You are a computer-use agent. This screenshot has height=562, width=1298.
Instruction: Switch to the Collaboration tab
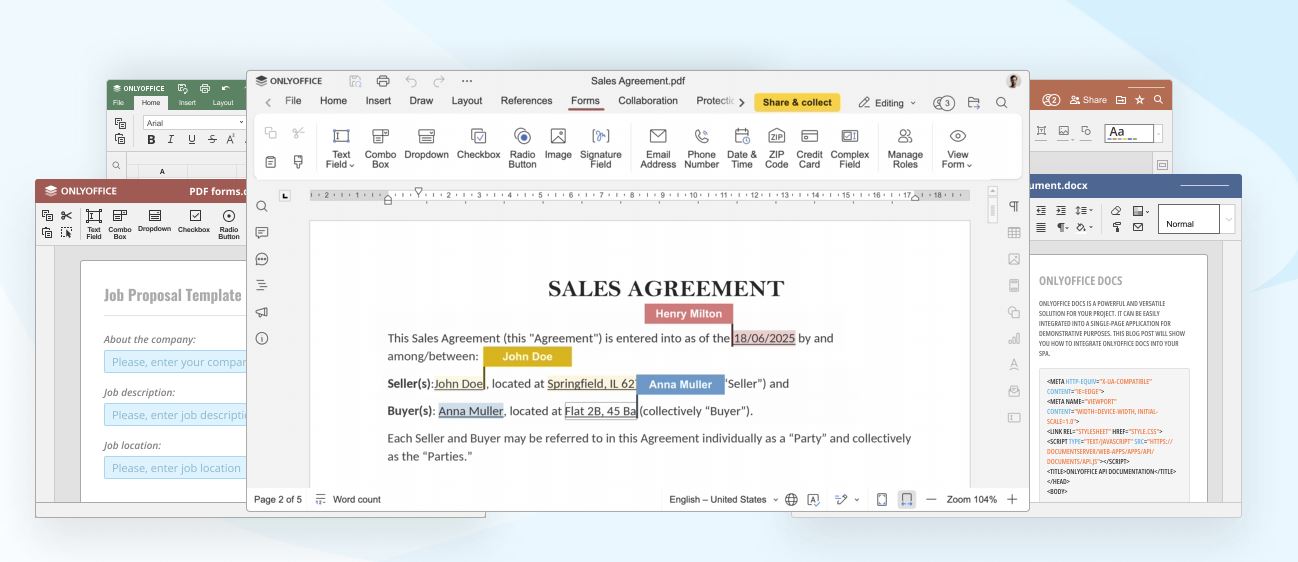(x=648, y=101)
